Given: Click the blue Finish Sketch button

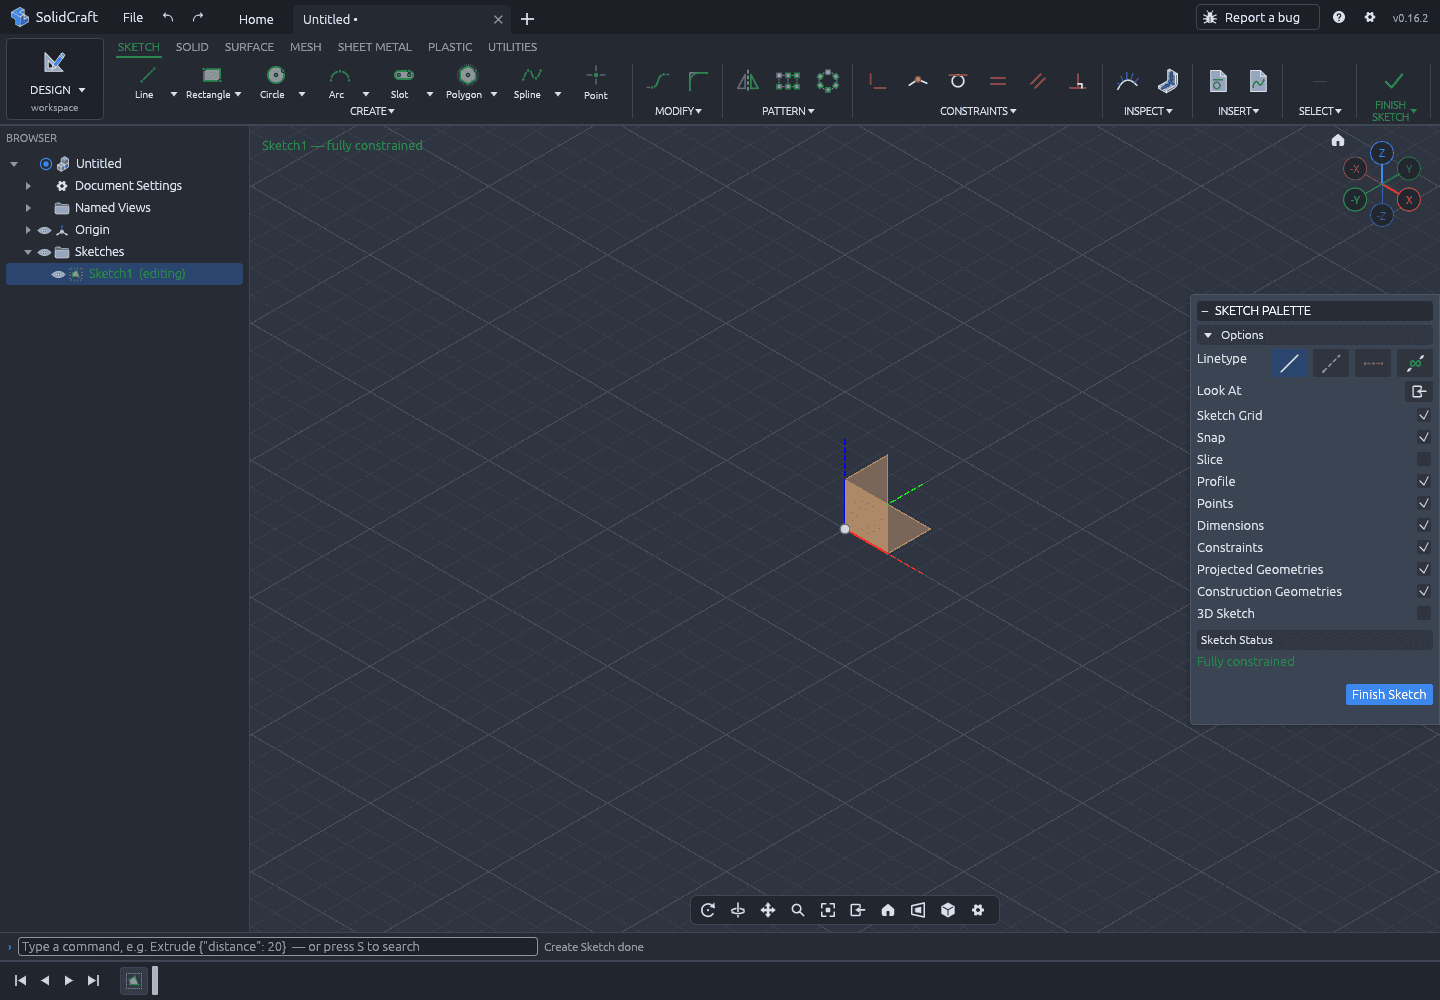Looking at the screenshot, I should click(x=1389, y=694).
